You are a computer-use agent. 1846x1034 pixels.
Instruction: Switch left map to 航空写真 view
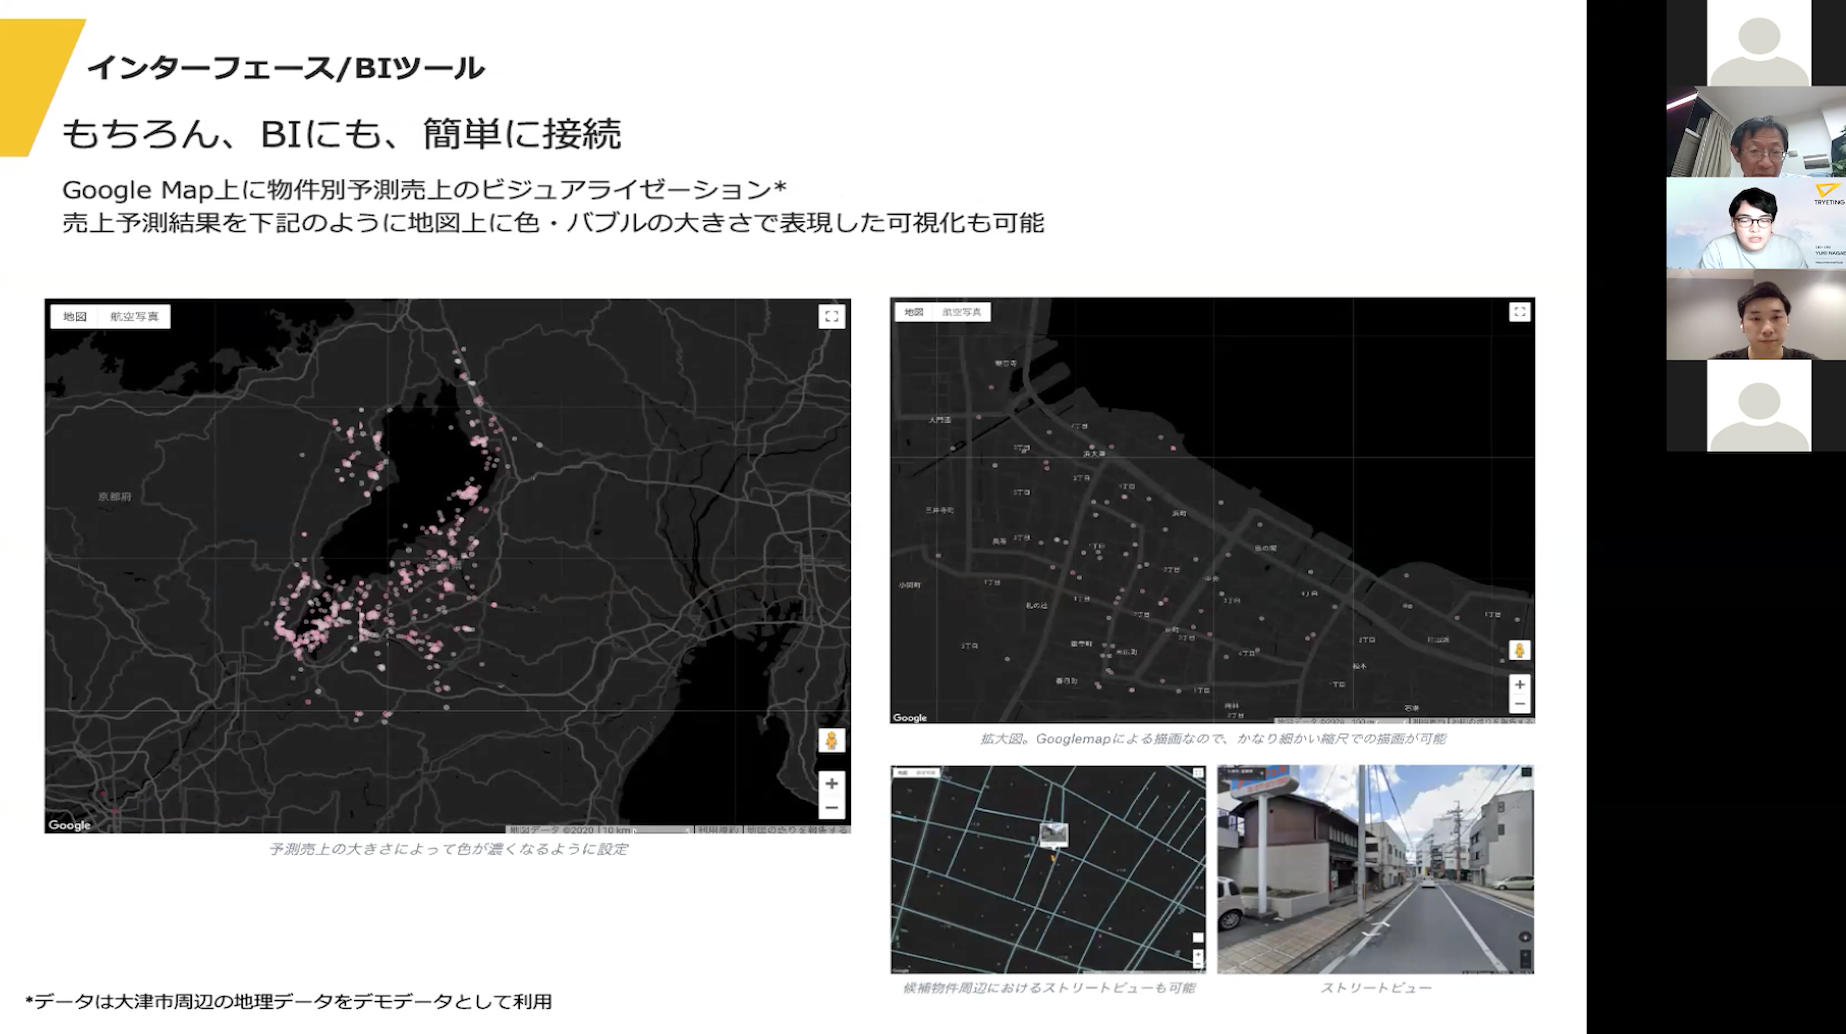click(x=134, y=317)
